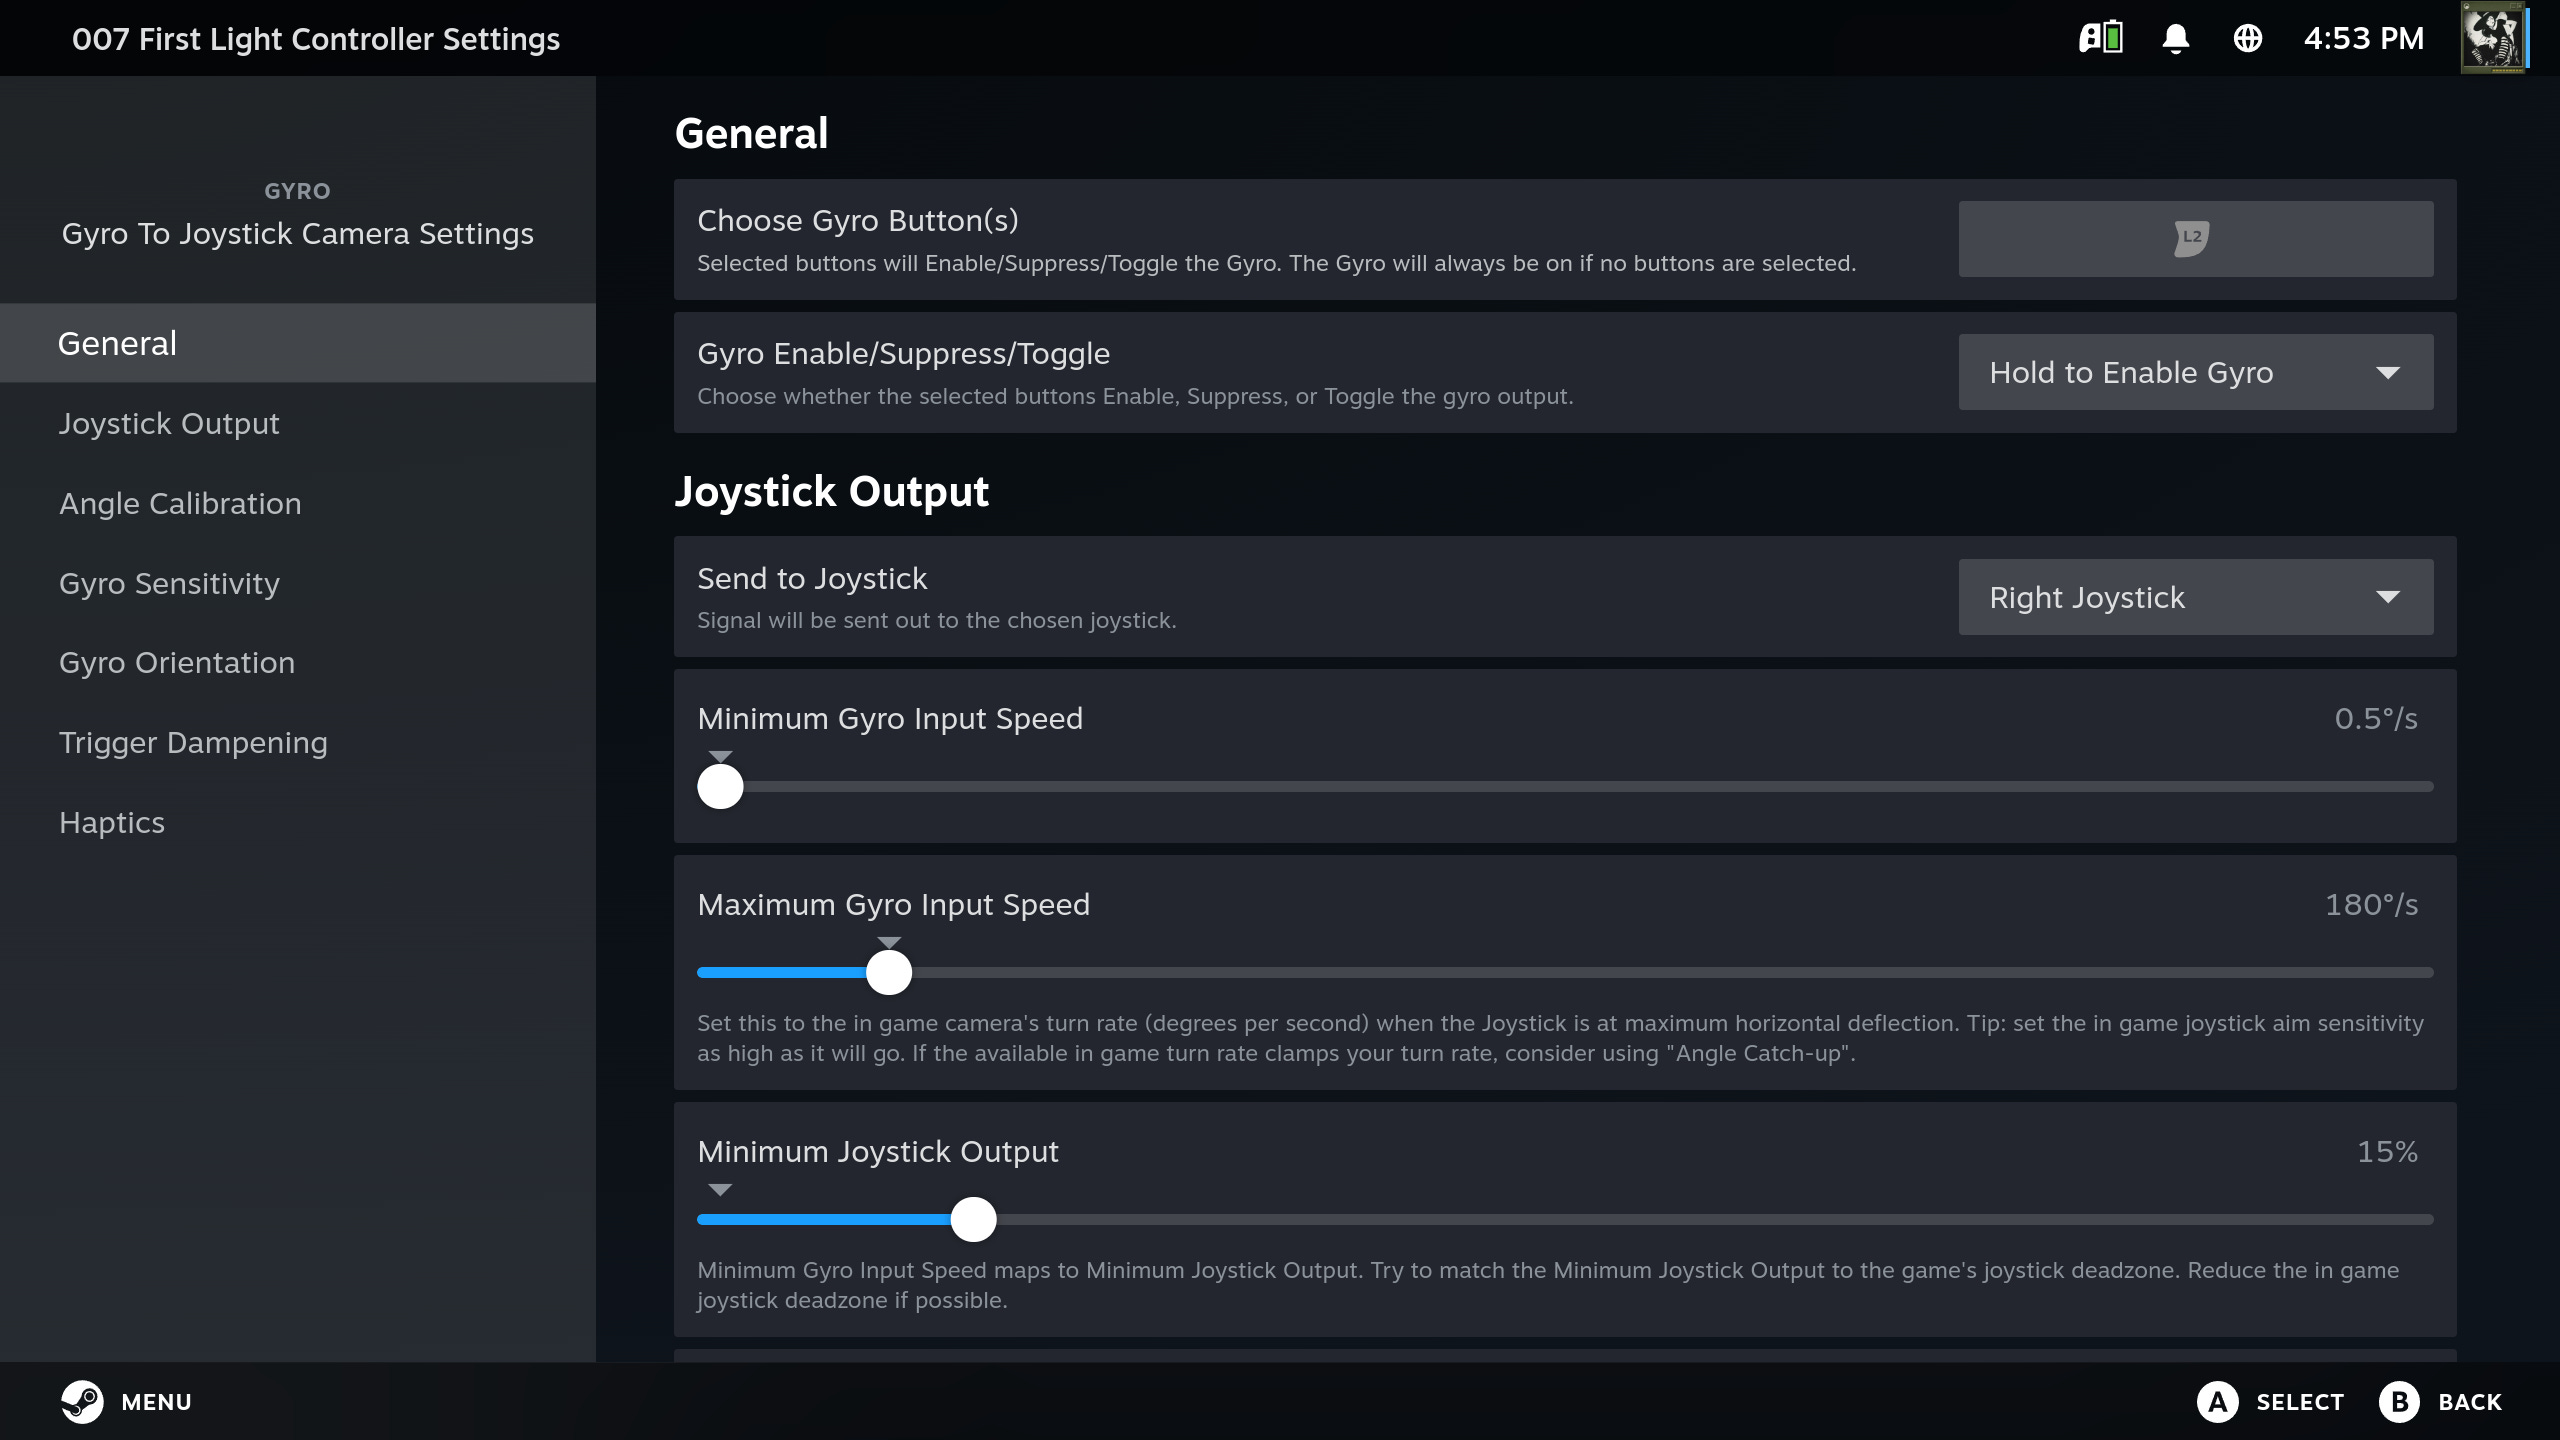This screenshot has height=1440, width=2560.
Task: Click the B Back button glyph
Action: point(2399,1401)
